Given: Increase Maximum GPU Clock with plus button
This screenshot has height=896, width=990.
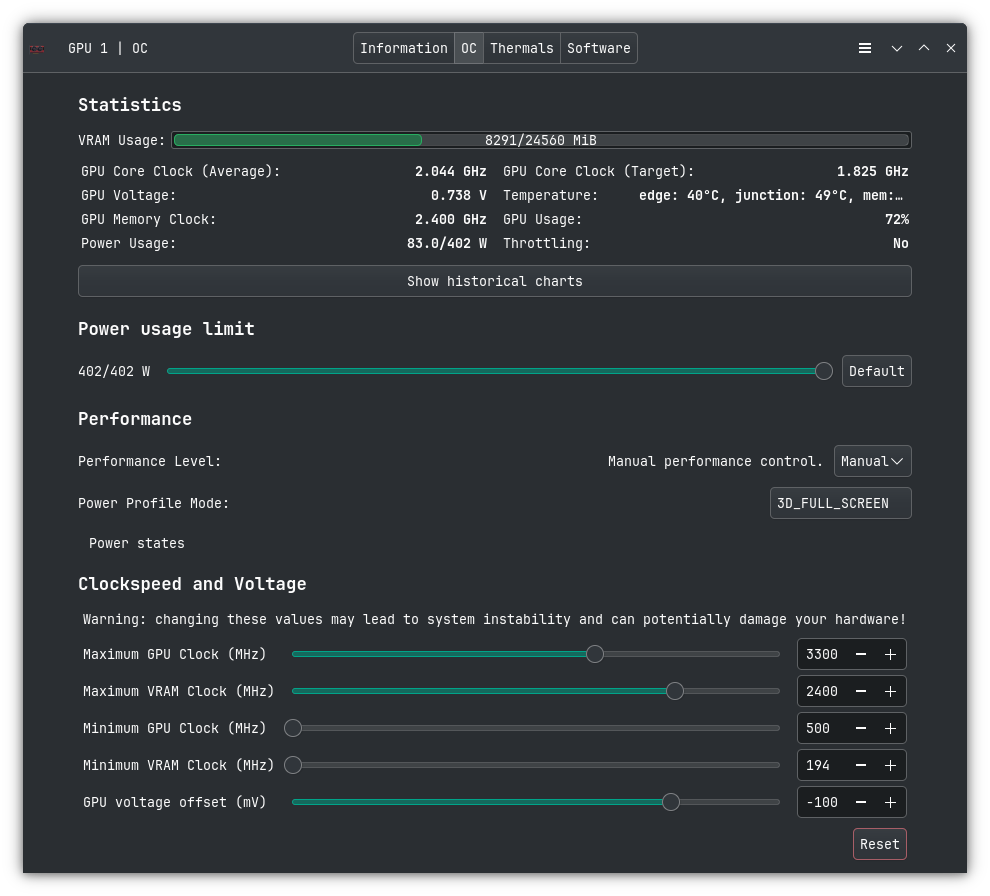Looking at the screenshot, I should click(890, 654).
